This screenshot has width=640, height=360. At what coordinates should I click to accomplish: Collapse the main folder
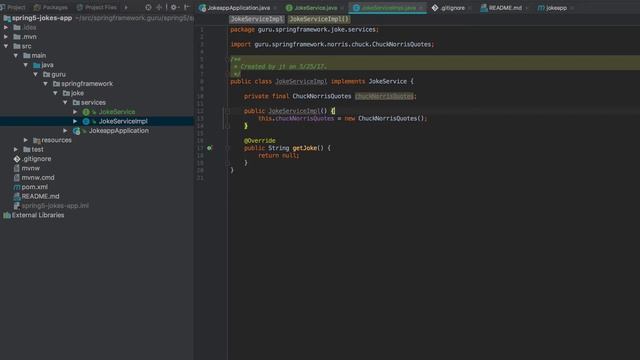point(16,56)
